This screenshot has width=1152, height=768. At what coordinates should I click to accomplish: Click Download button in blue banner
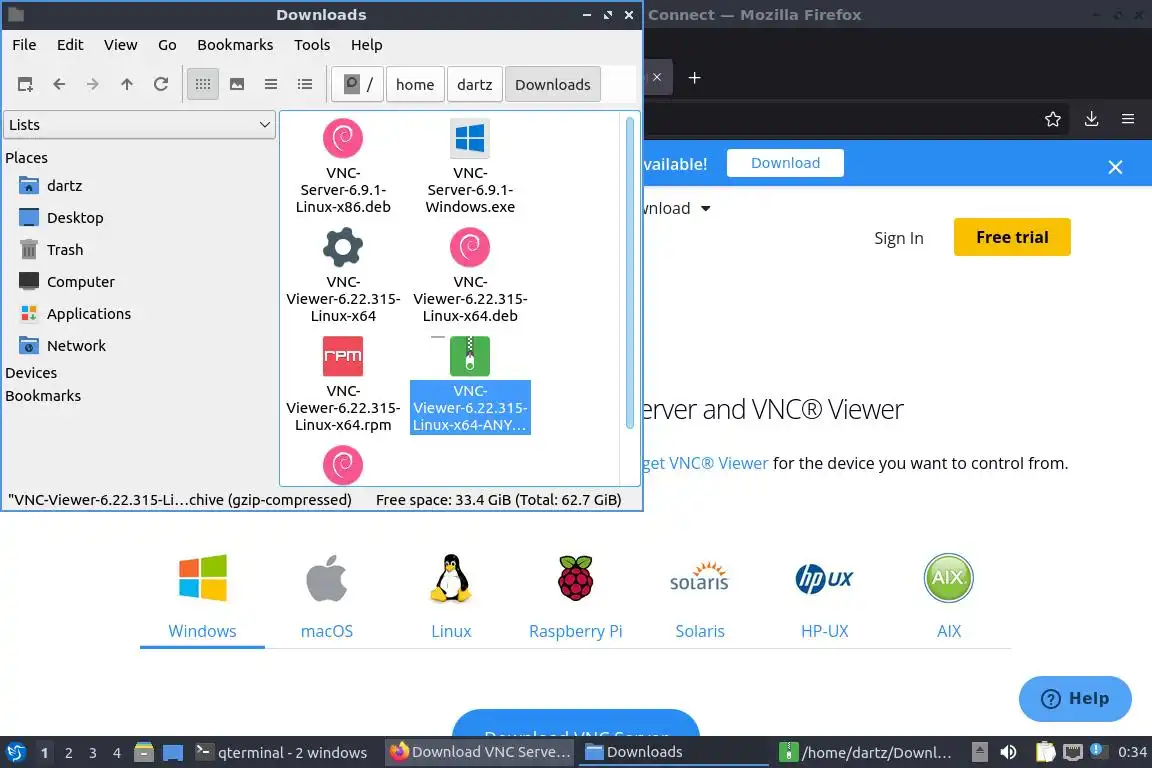click(x=785, y=163)
